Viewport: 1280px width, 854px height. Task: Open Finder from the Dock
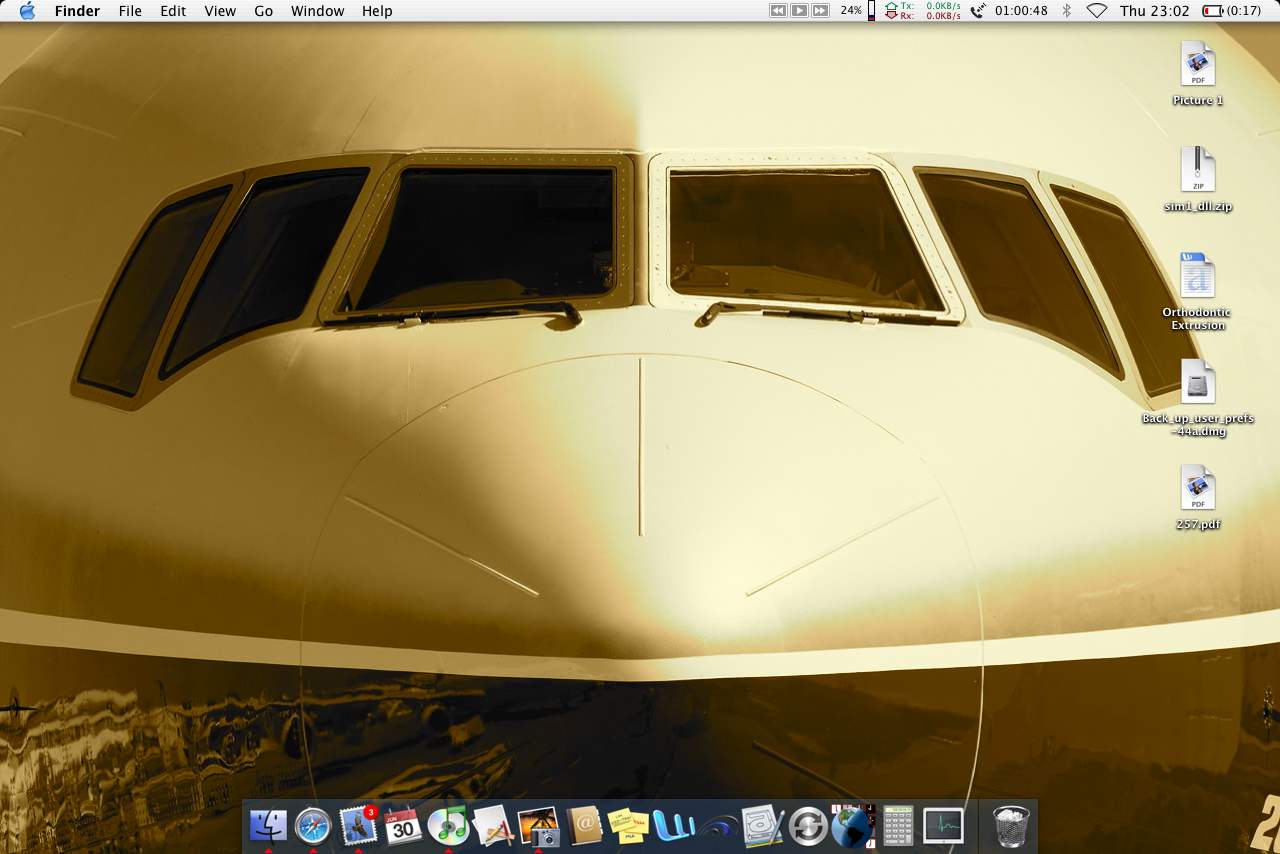tap(268, 826)
